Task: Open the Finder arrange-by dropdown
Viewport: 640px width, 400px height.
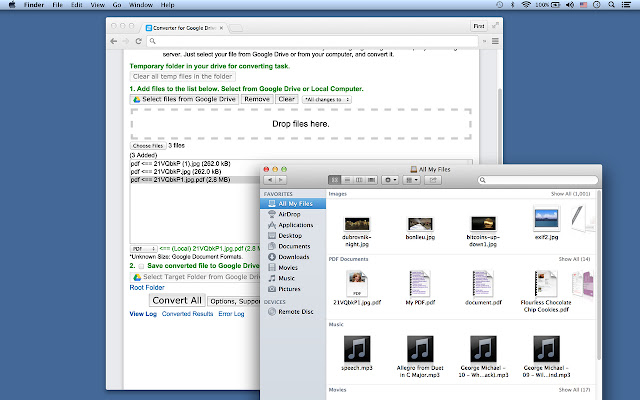Action: (x=411, y=180)
